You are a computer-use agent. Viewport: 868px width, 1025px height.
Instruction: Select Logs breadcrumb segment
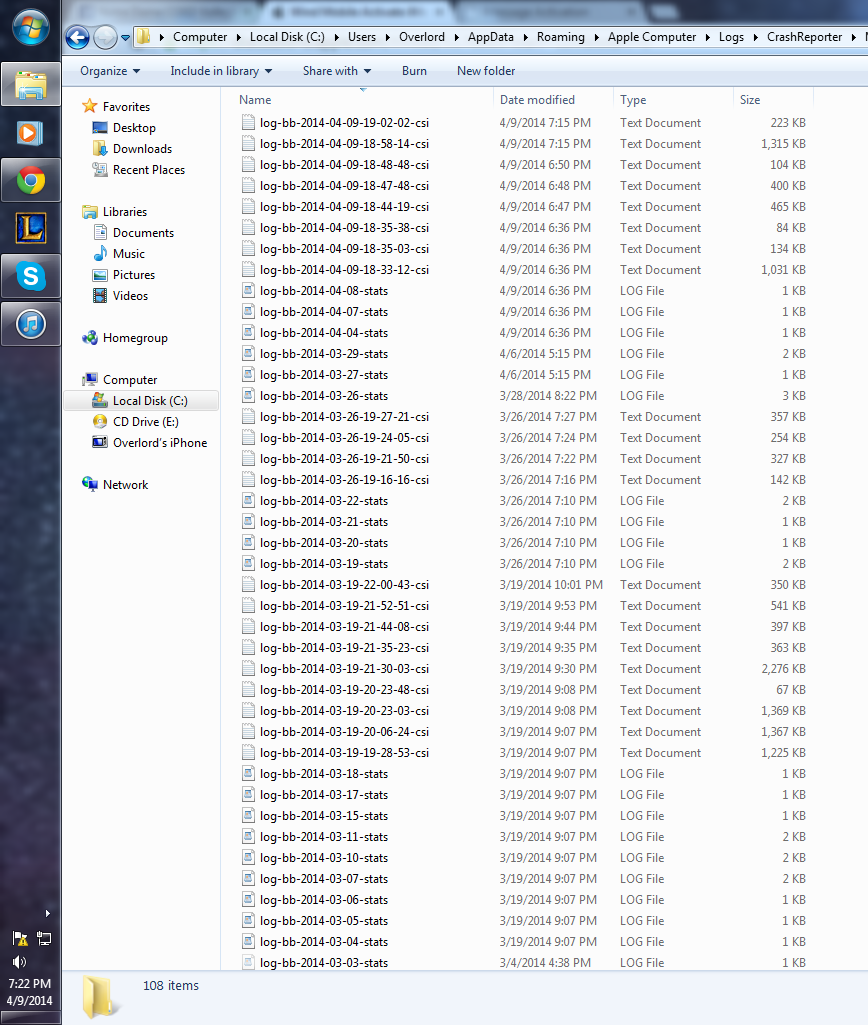pyautogui.click(x=731, y=37)
